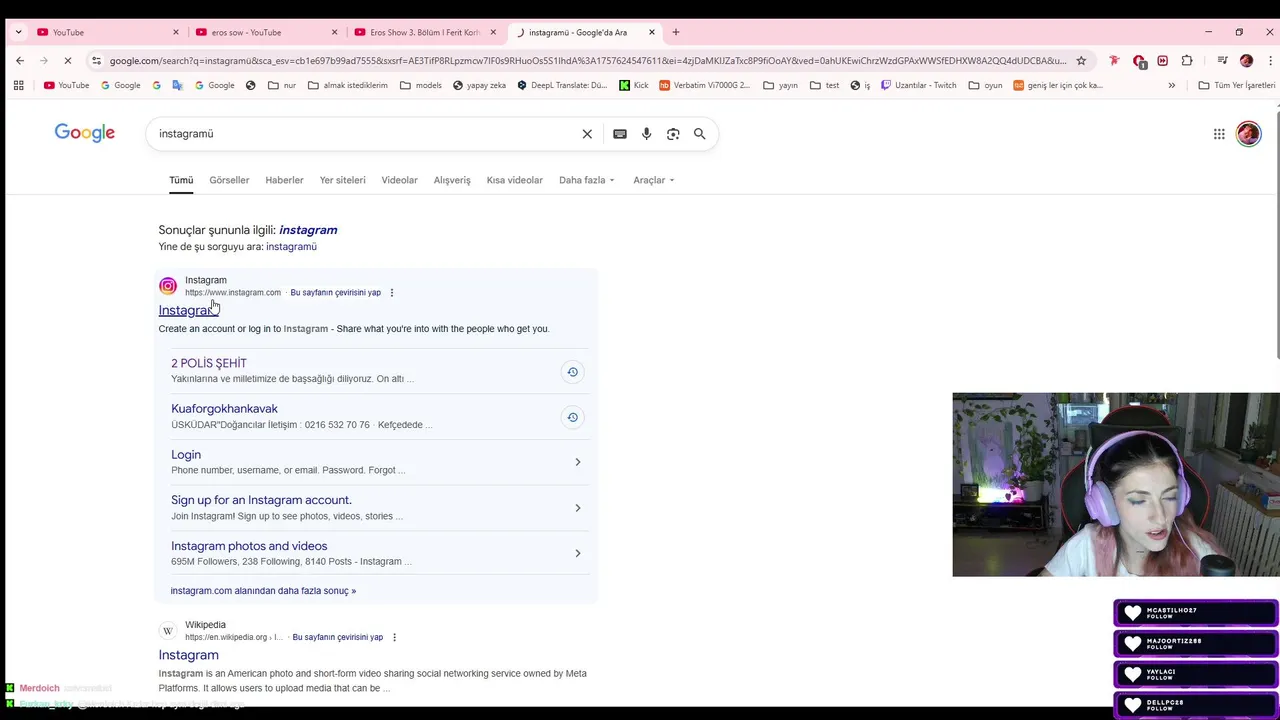Stop loading the page
The height and width of the screenshot is (720, 1280).
point(67,61)
